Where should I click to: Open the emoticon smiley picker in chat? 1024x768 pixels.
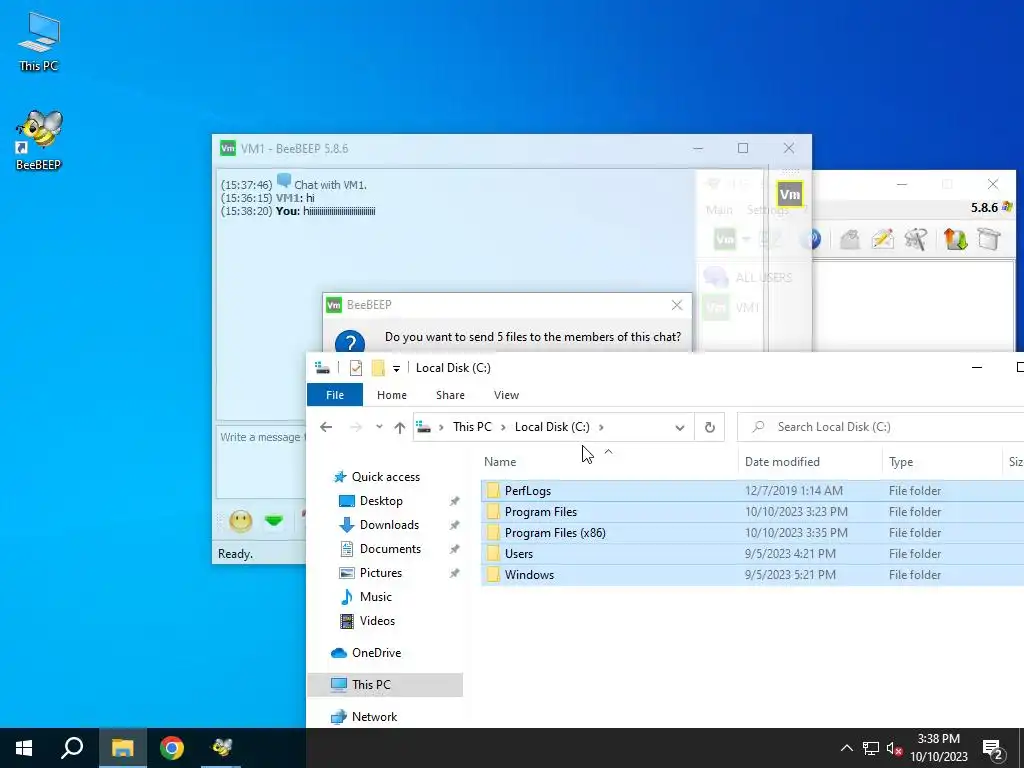tap(240, 520)
